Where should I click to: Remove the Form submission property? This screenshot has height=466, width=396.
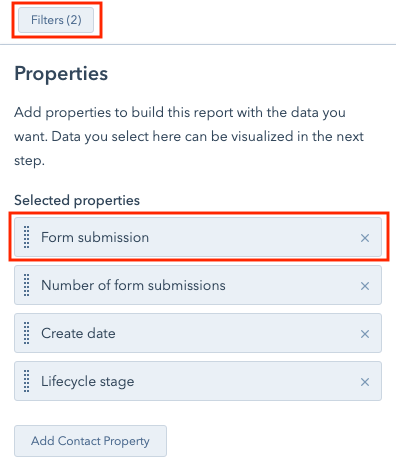[x=365, y=238]
